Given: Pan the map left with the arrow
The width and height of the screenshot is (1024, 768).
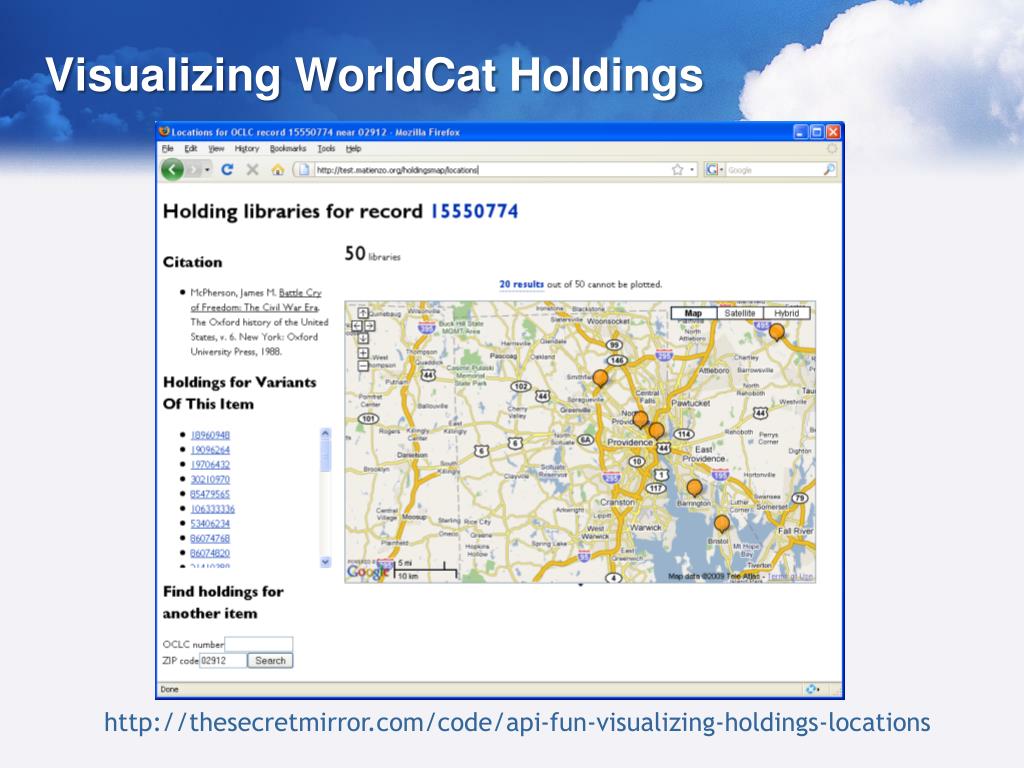Looking at the screenshot, I should coord(357,325).
